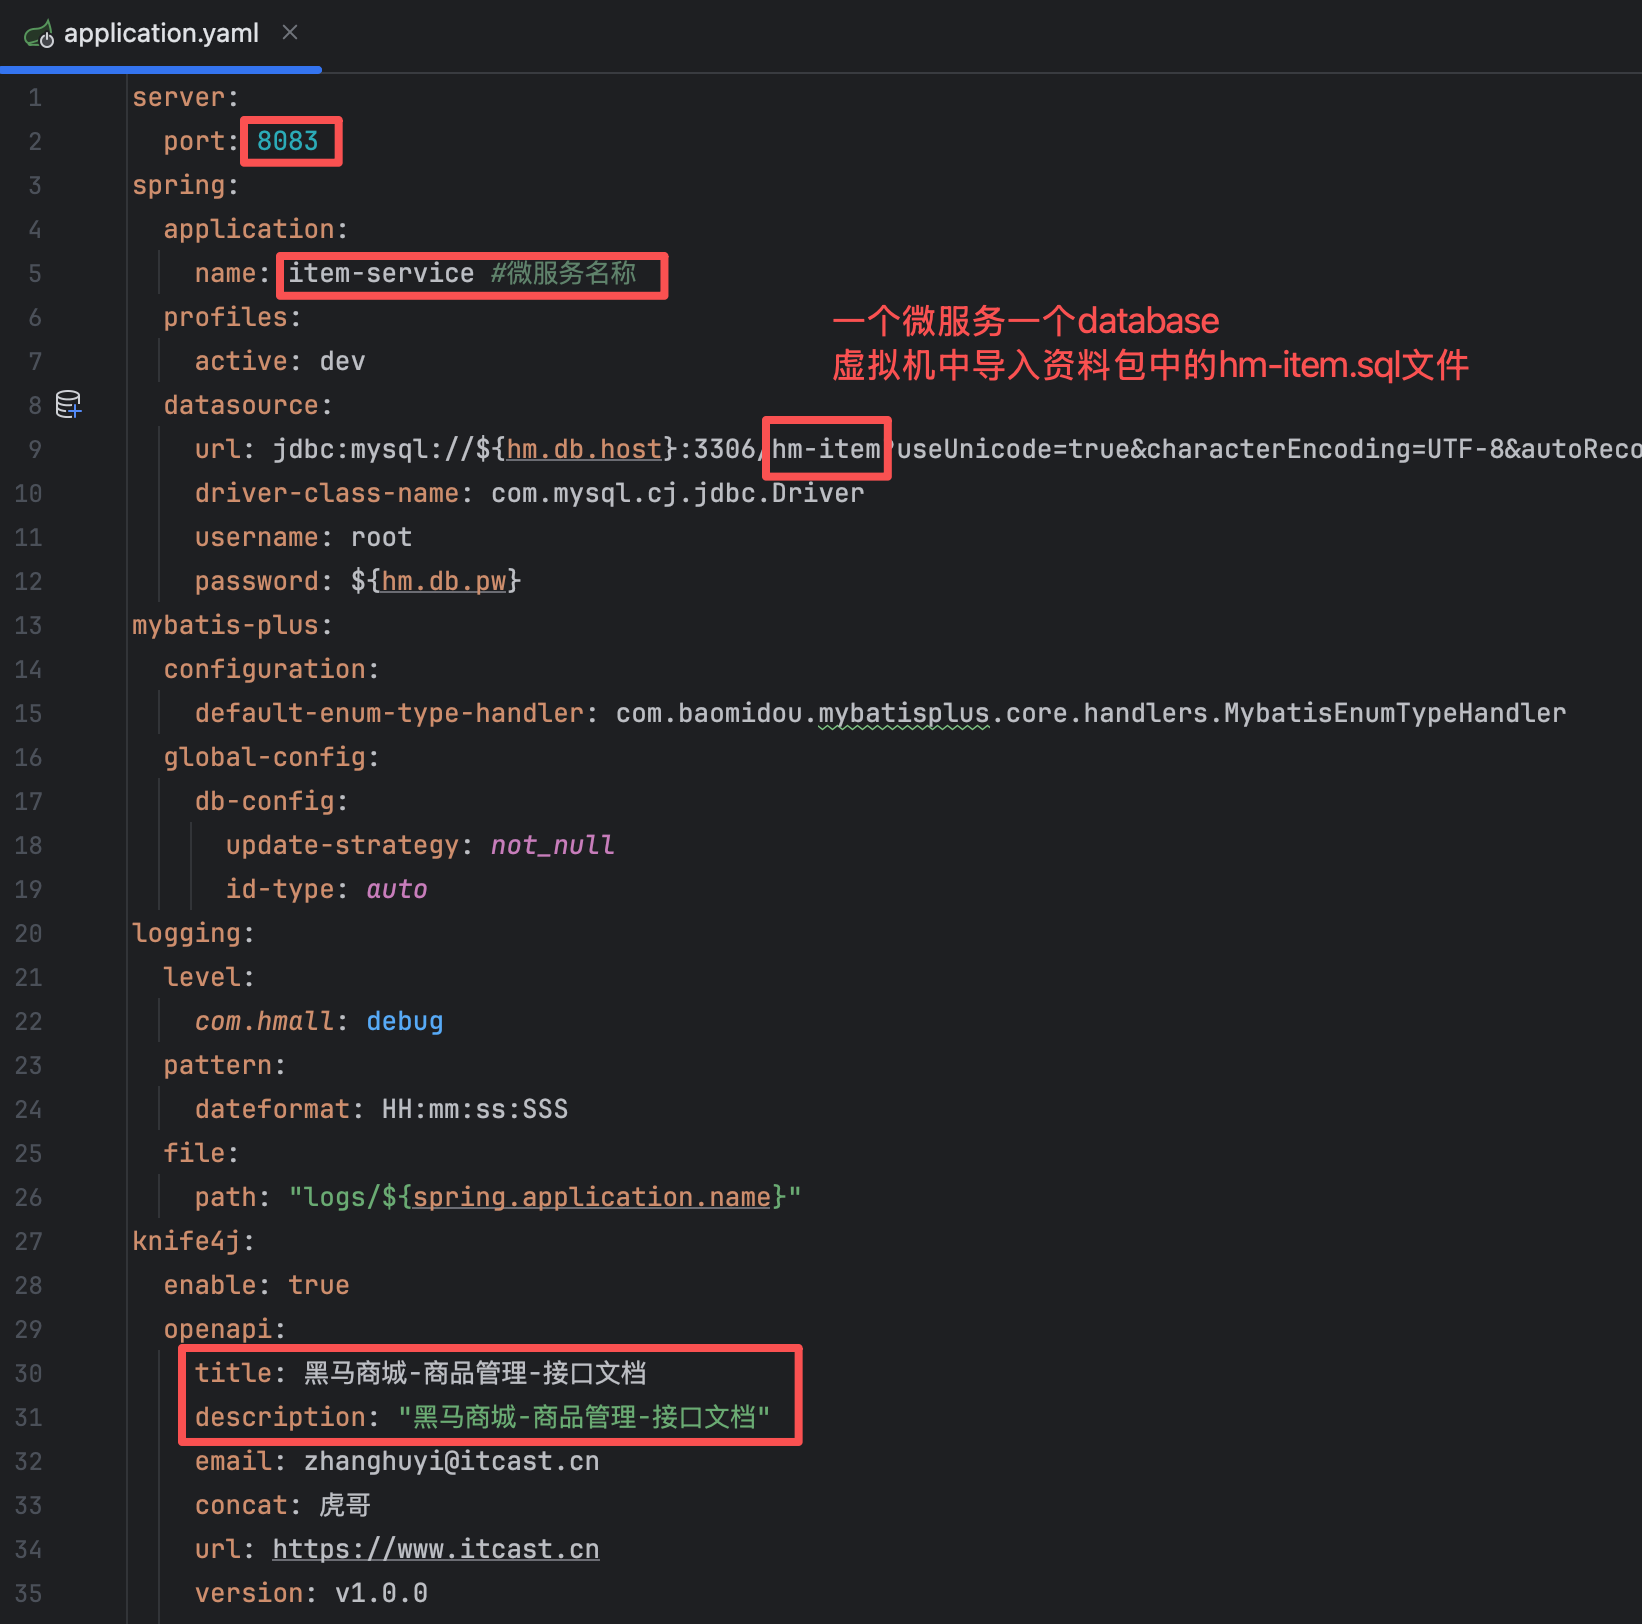The width and height of the screenshot is (1642, 1624).
Task: Click the 'logging:' key
Action: 194,933
